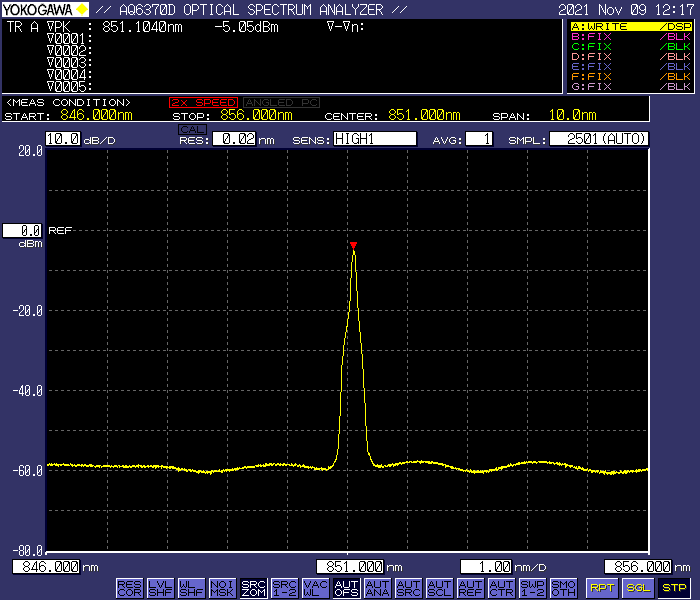The width and height of the screenshot is (700, 600).
Task: Select trace D:FIX /BLK row
Action: [x=631, y=57]
